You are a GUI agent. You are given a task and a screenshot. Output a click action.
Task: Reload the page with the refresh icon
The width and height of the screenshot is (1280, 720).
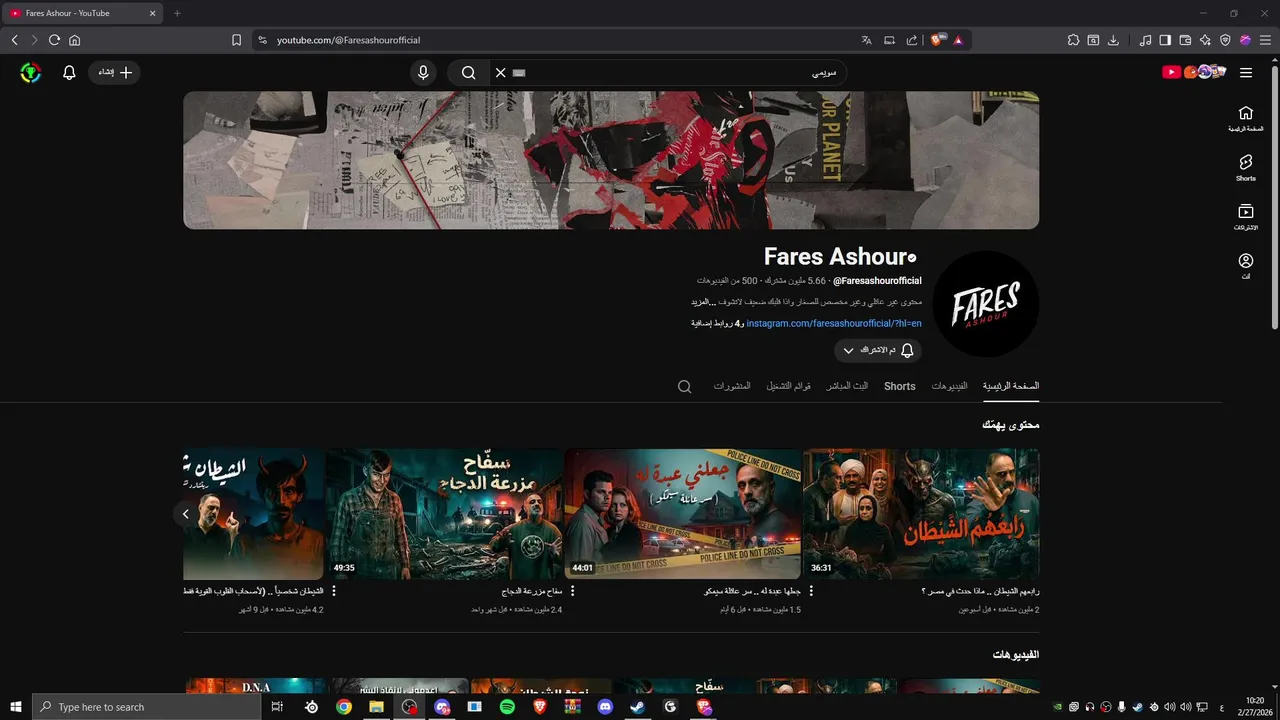coord(54,40)
